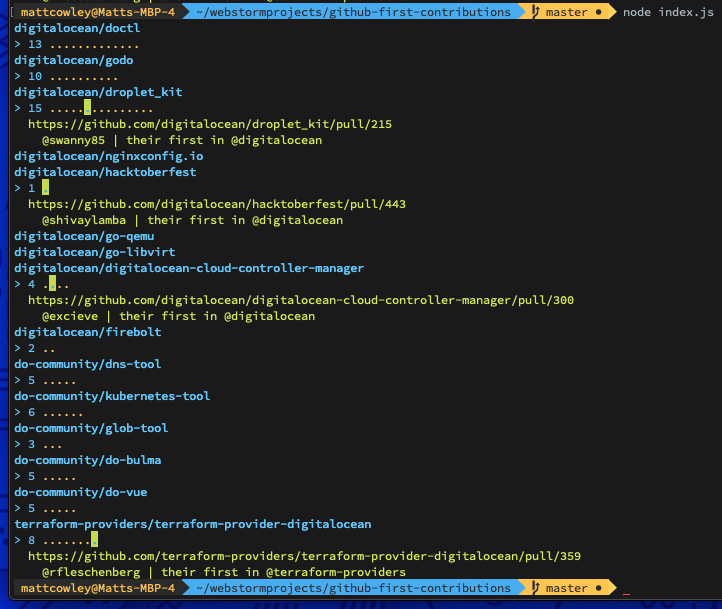The image size is (722, 609).
Task: Click the '> 2' count under firebolt
Action: (x=25, y=348)
